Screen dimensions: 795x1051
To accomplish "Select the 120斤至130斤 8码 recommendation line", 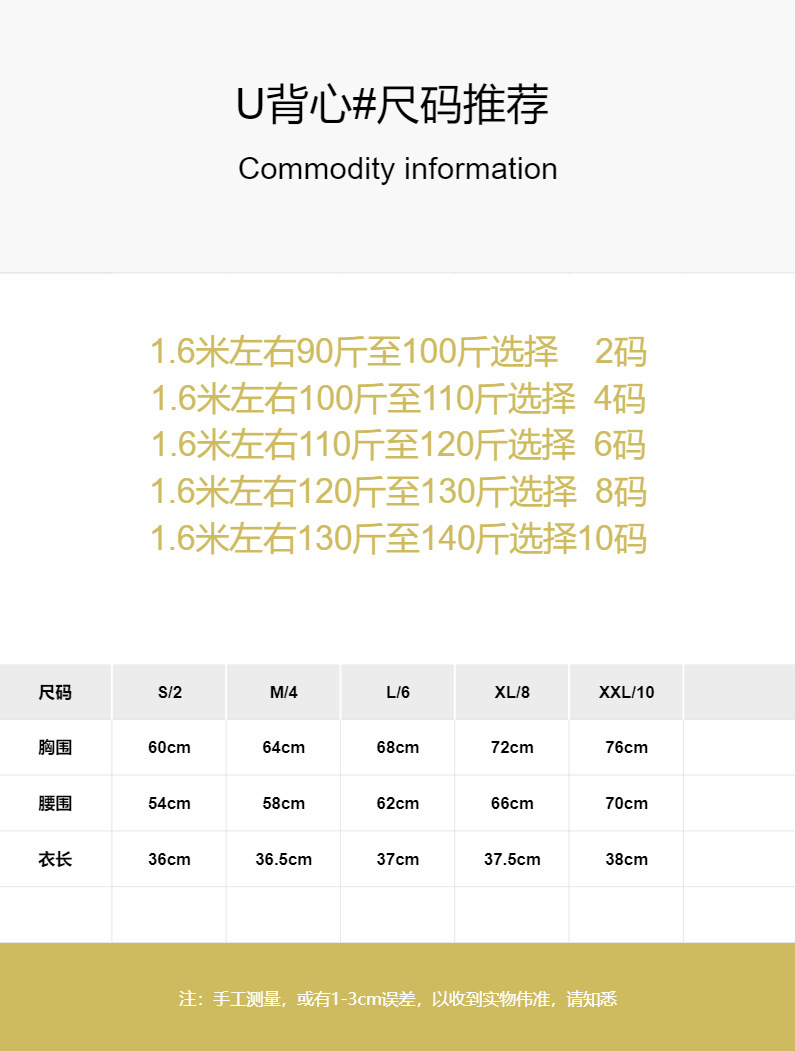I will tap(398, 492).
